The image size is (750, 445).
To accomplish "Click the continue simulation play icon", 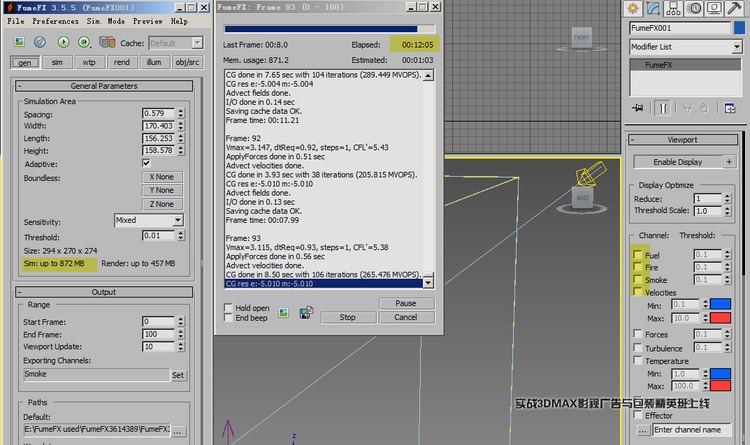I will (x=84, y=42).
